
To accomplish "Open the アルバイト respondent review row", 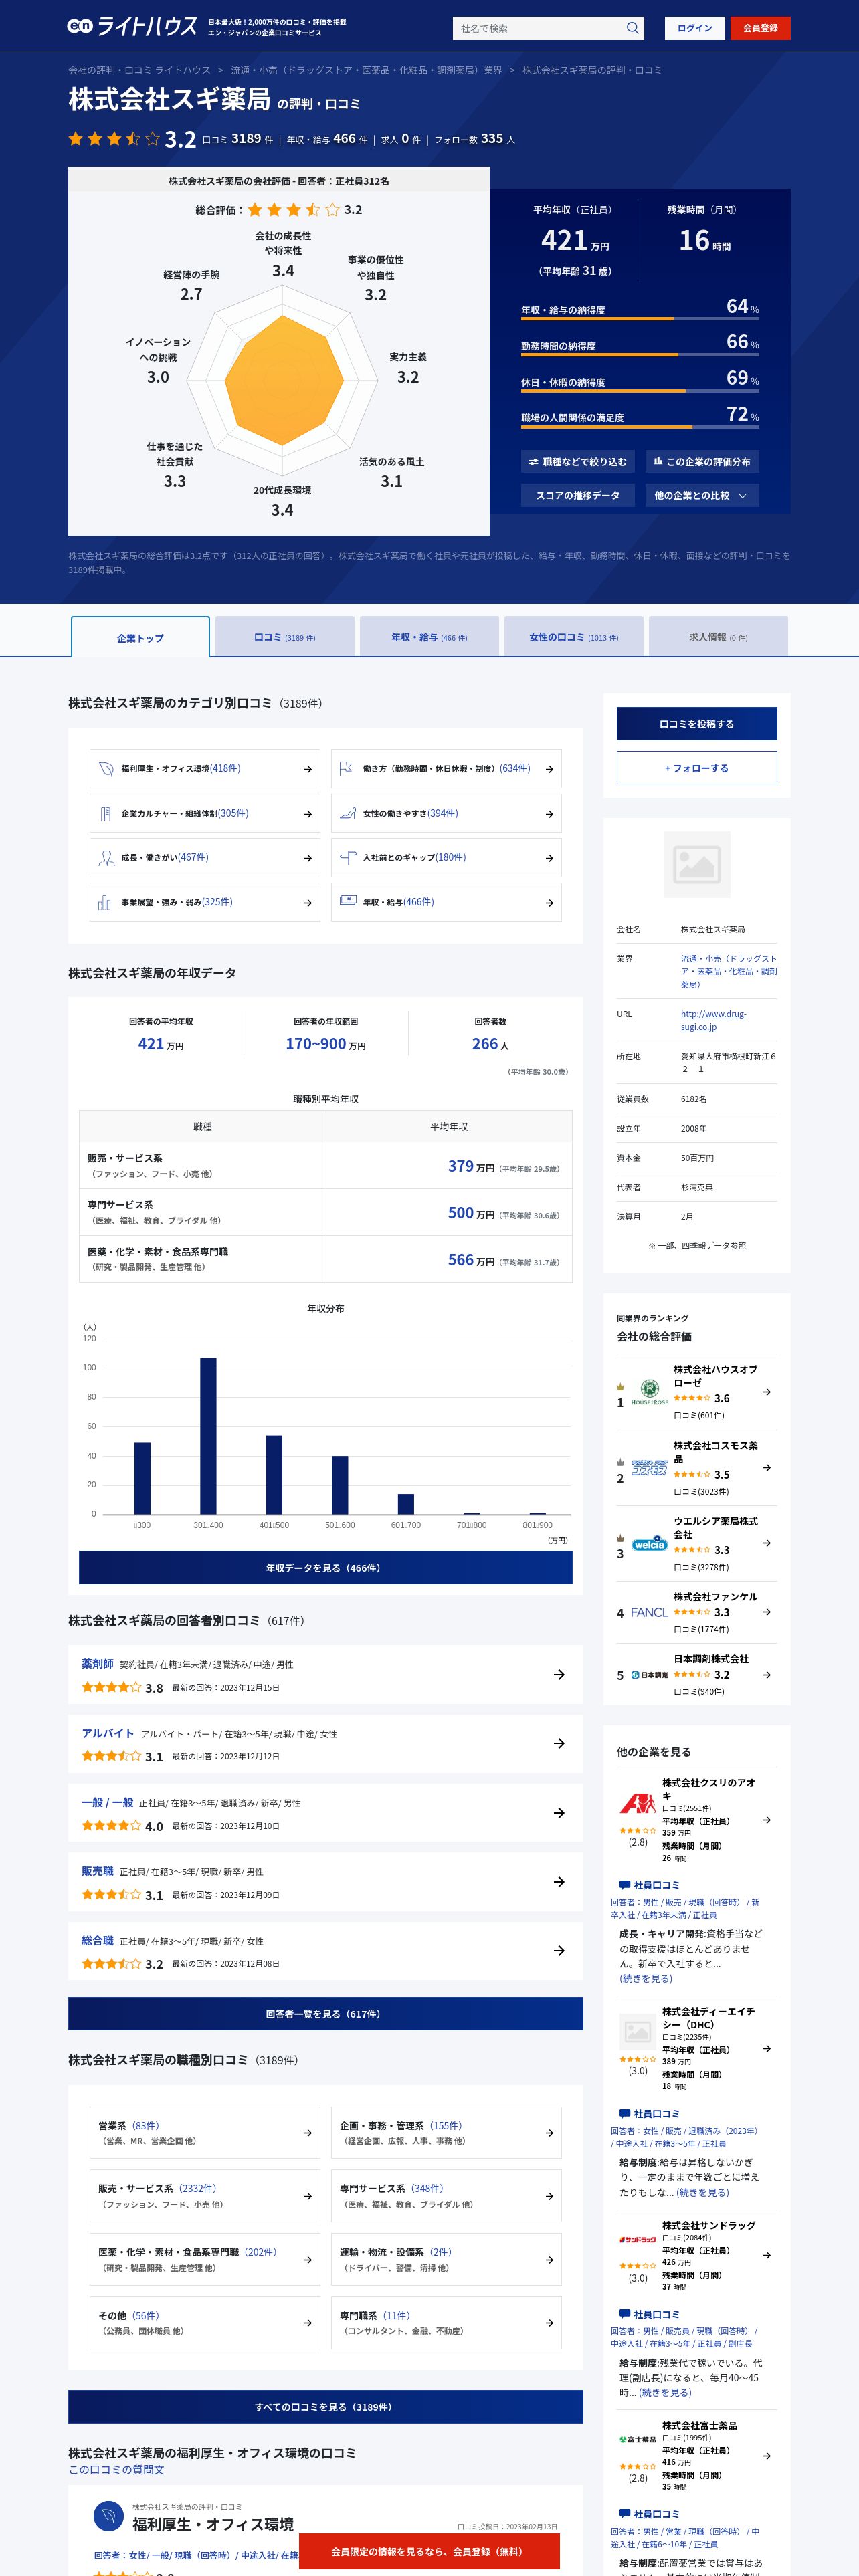I will (325, 1744).
